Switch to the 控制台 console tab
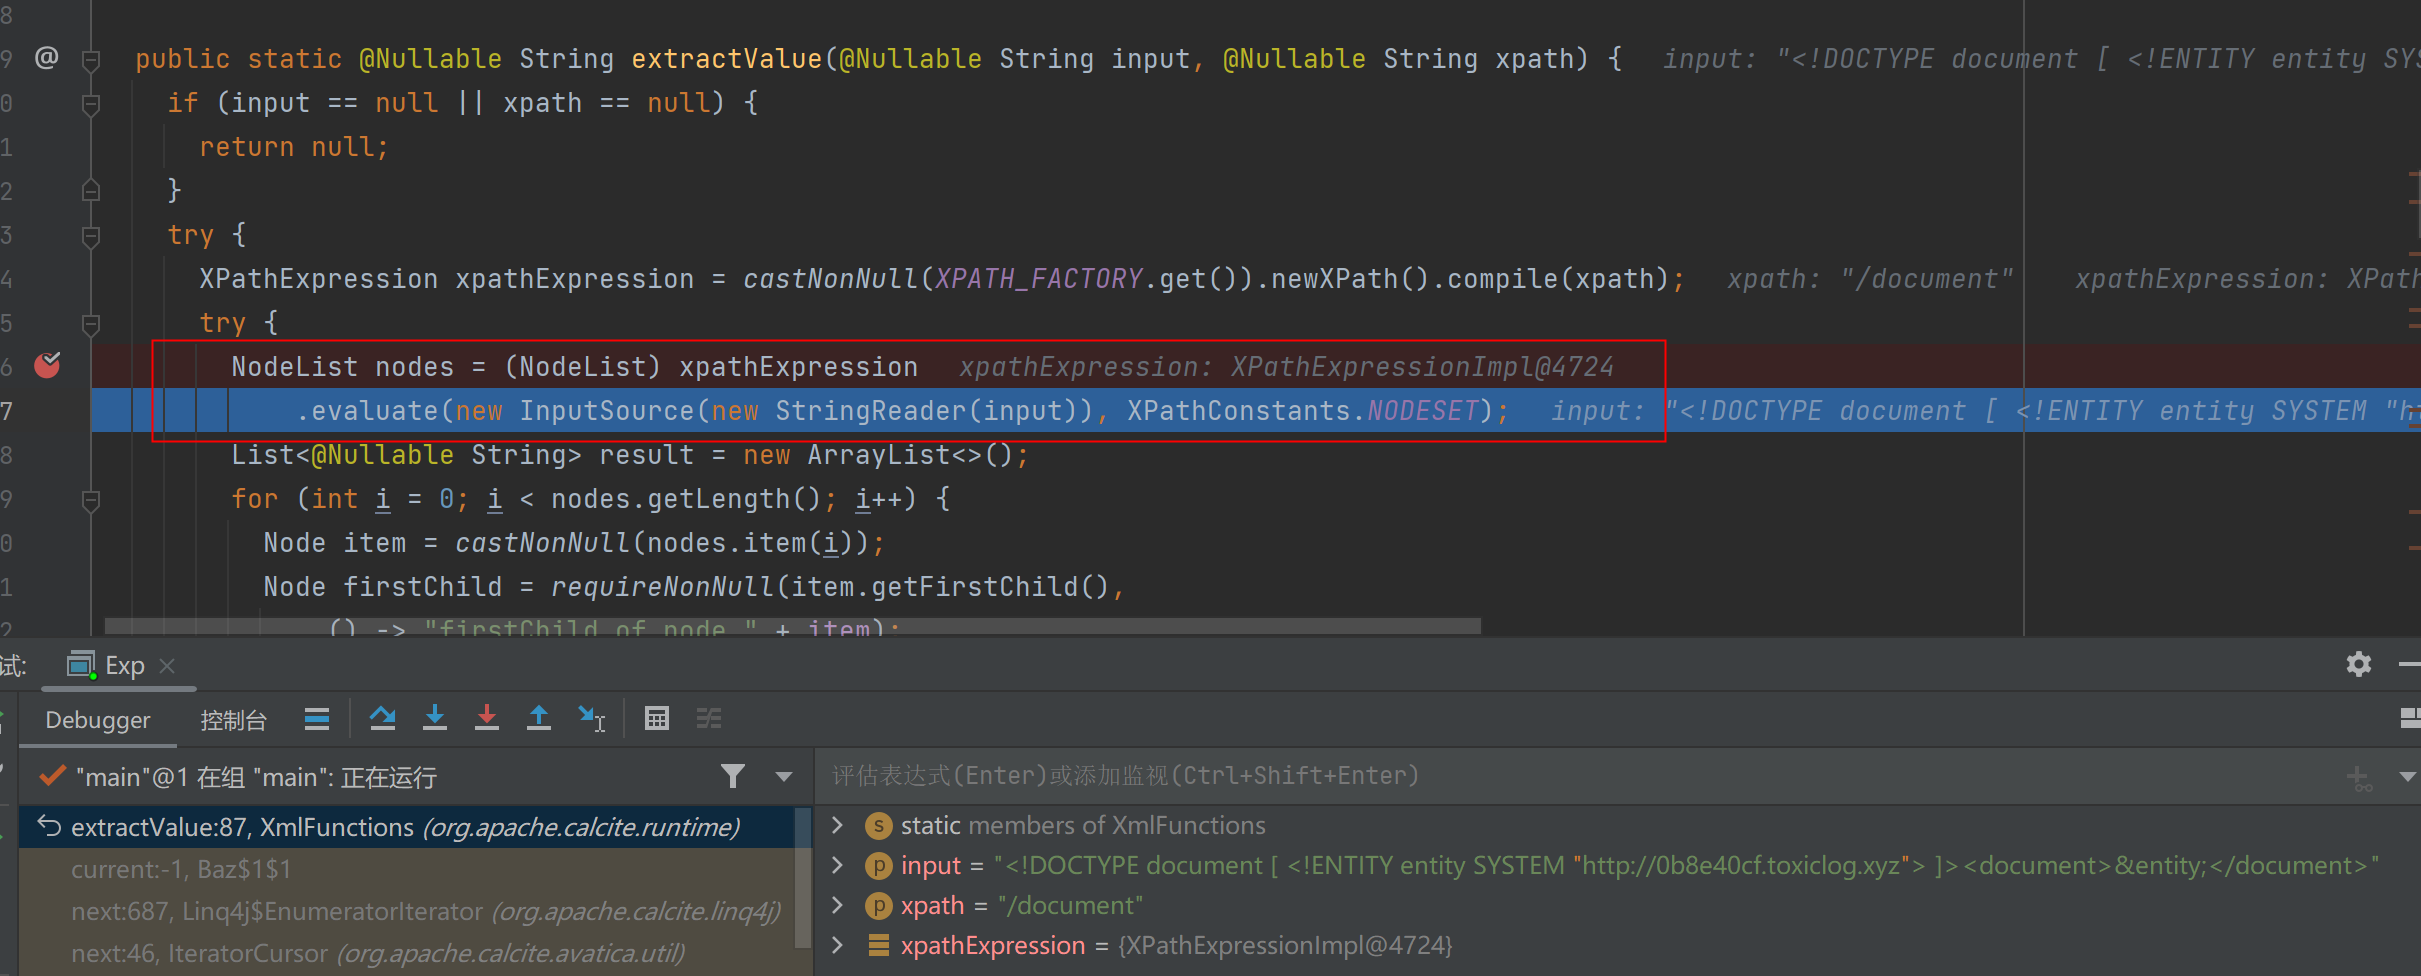The height and width of the screenshot is (976, 2421). 234,719
